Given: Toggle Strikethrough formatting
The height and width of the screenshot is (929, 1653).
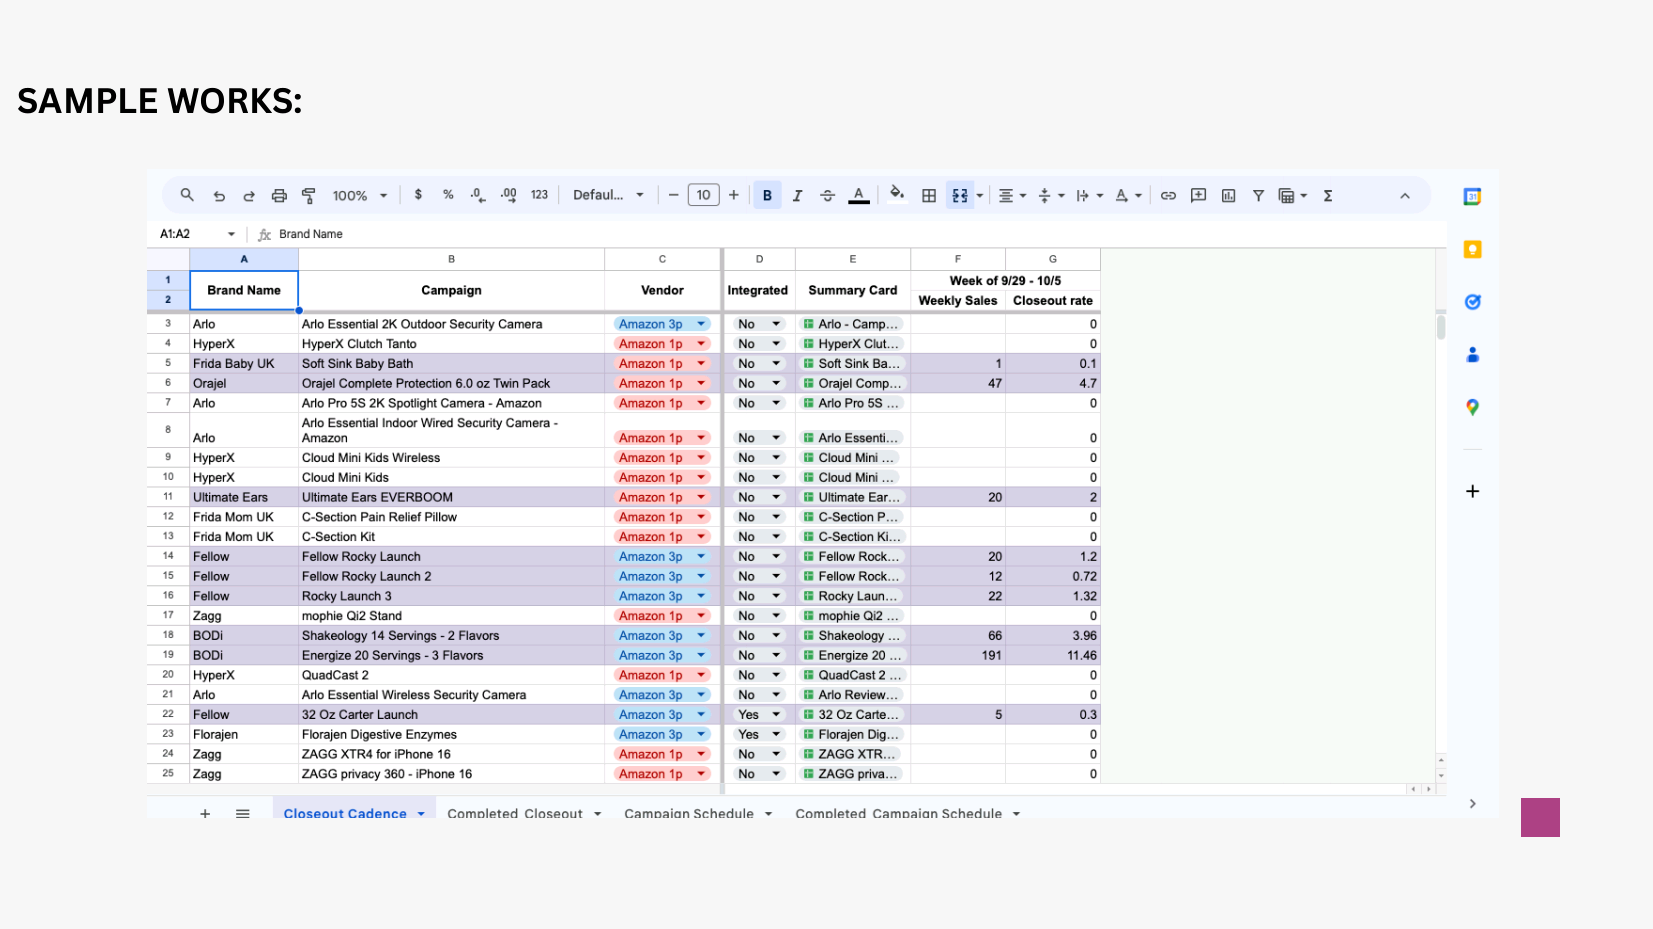Looking at the screenshot, I should tap(827, 196).
